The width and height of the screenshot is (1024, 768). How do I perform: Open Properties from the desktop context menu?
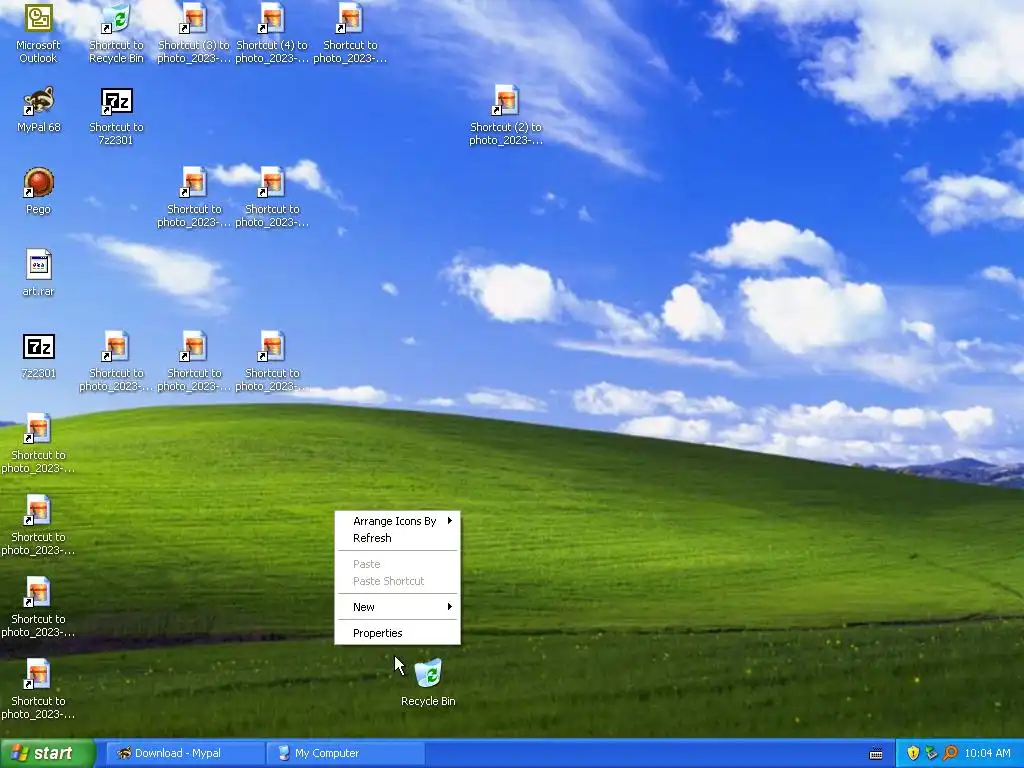[x=397, y=633]
